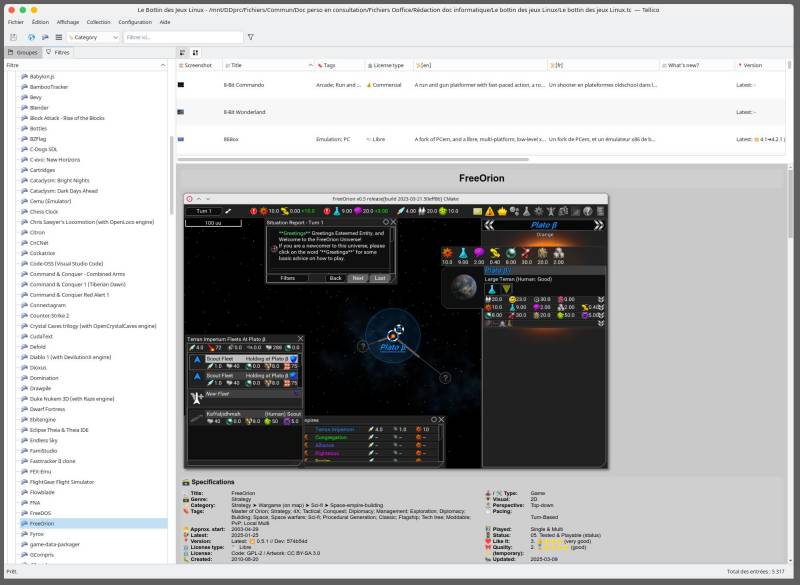Screen dimensions: 800x585
Task: Click the icon beside the Specifications heading
Action: click(186, 482)
